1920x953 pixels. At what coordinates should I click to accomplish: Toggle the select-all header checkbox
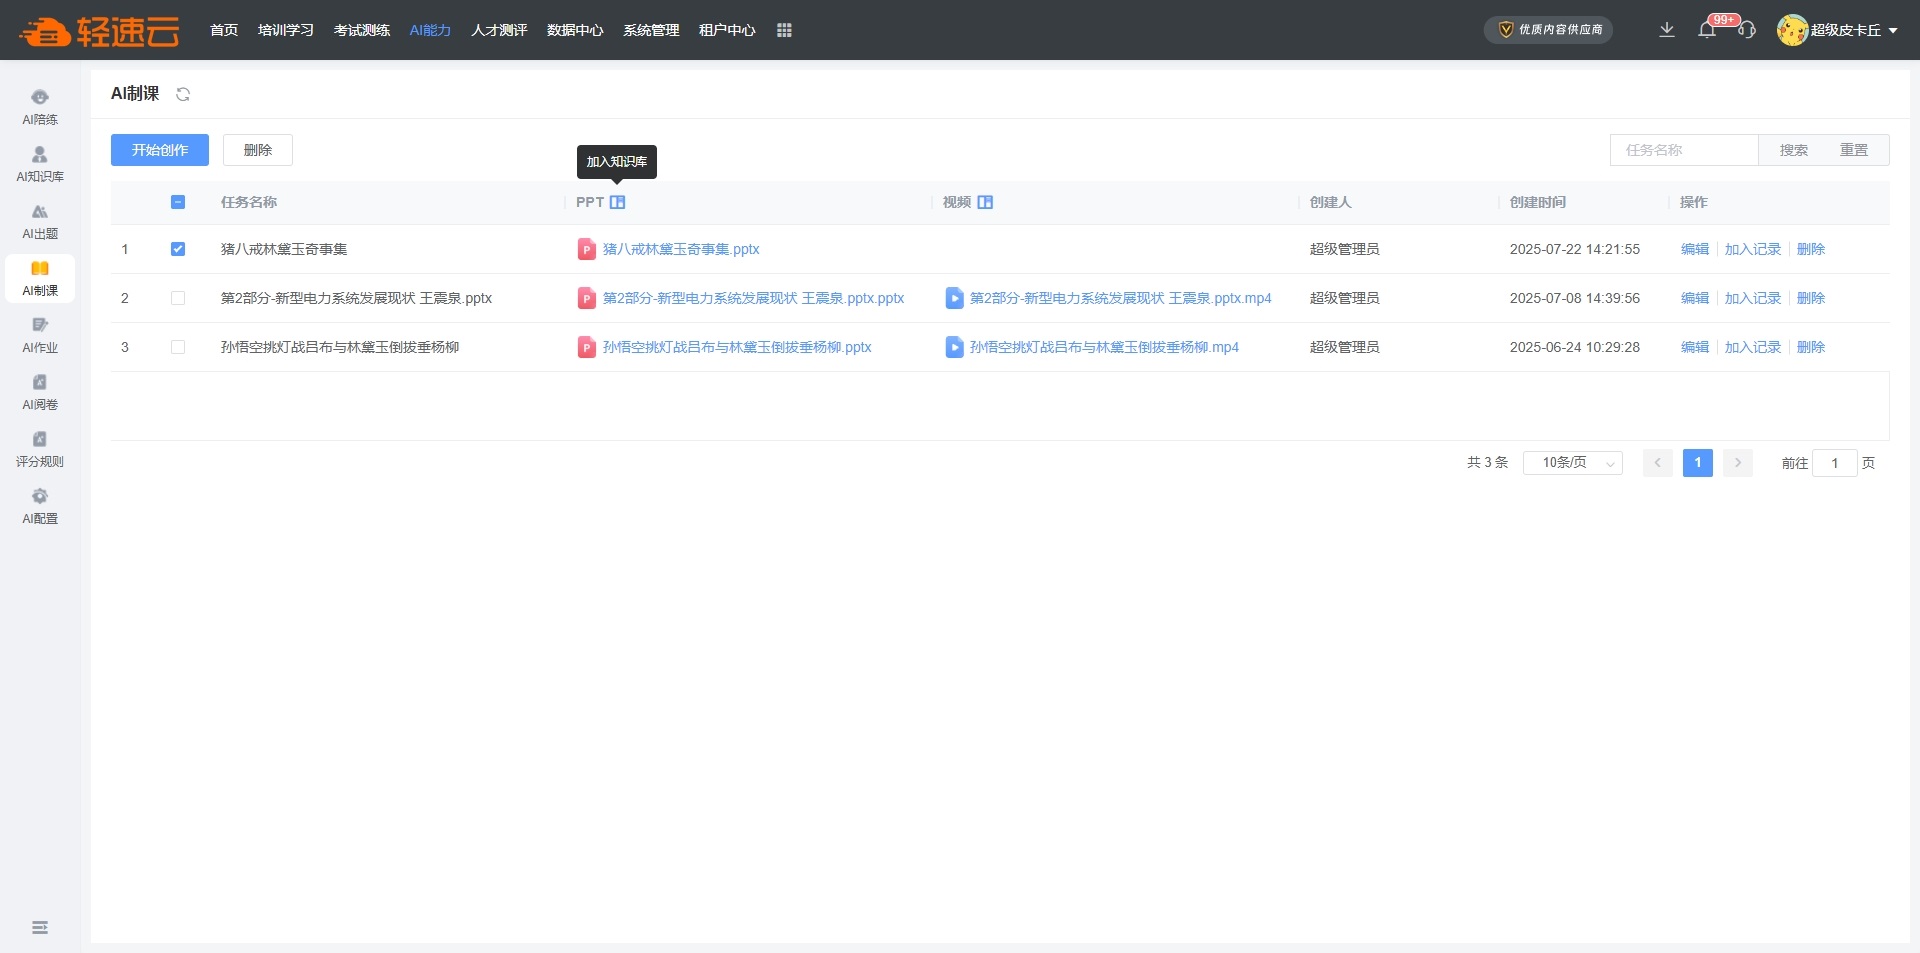pyautogui.click(x=178, y=202)
